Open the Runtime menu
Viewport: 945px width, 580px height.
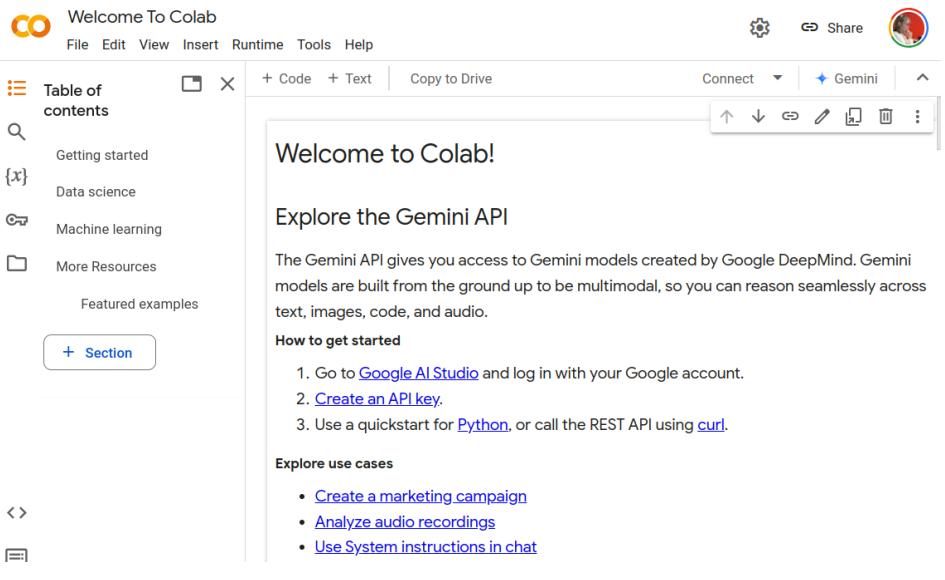click(x=257, y=45)
